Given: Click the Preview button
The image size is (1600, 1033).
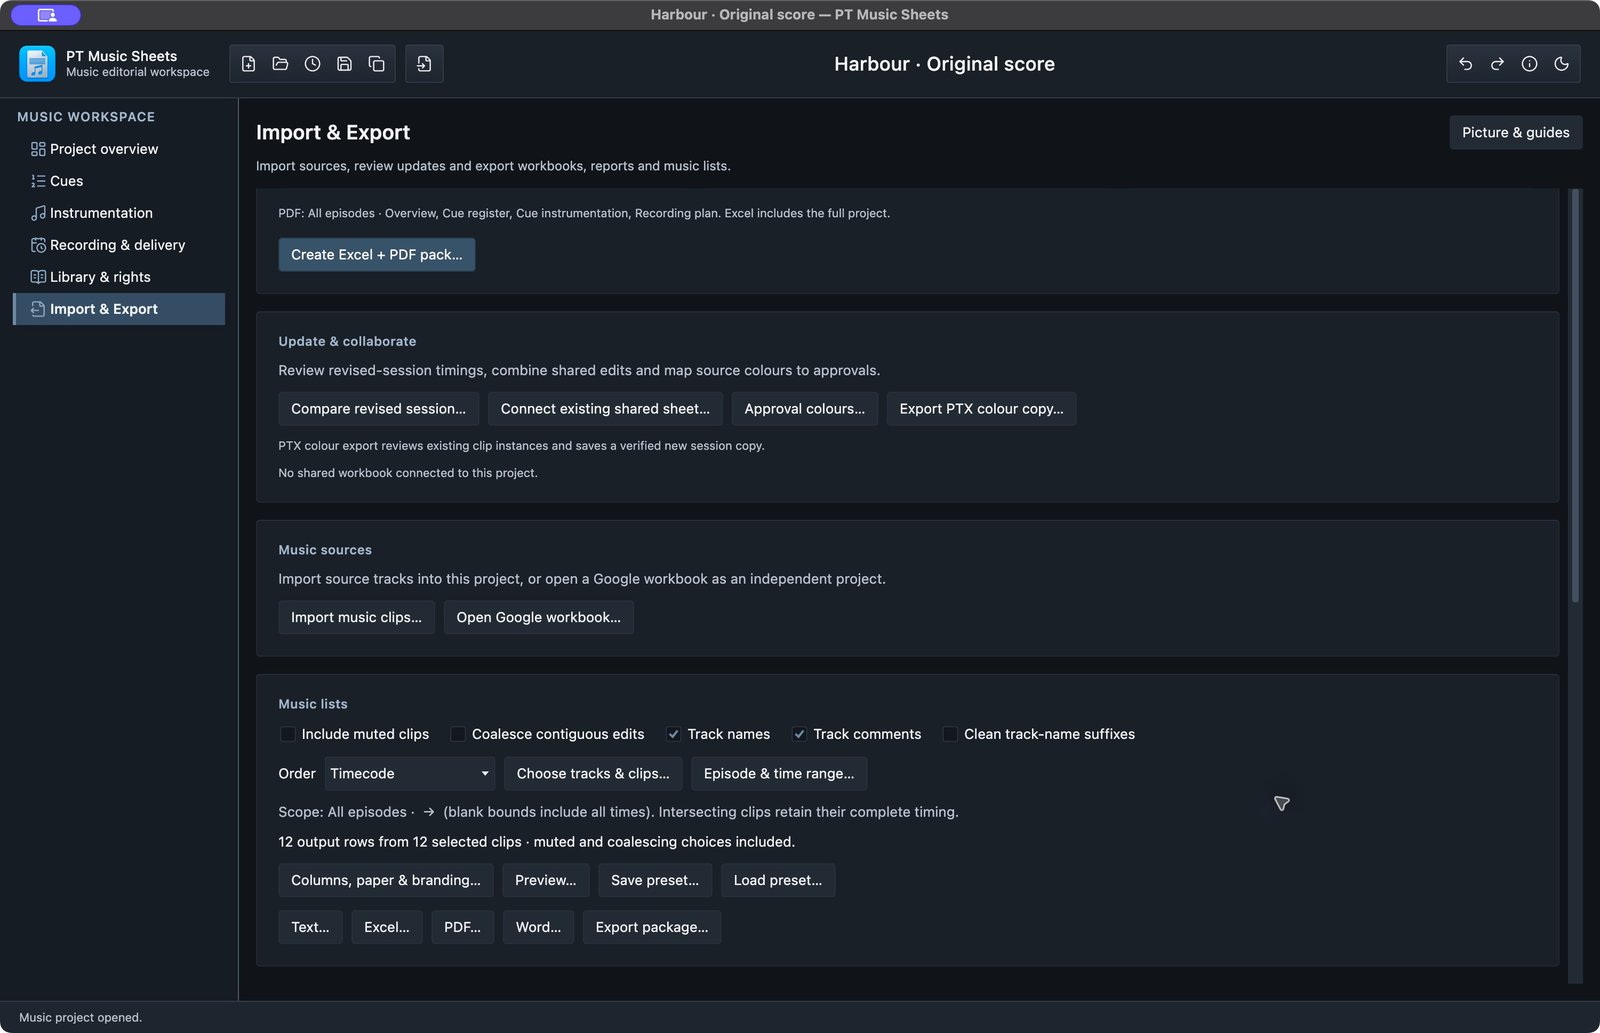Looking at the screenshot, I should click(546, 881).
